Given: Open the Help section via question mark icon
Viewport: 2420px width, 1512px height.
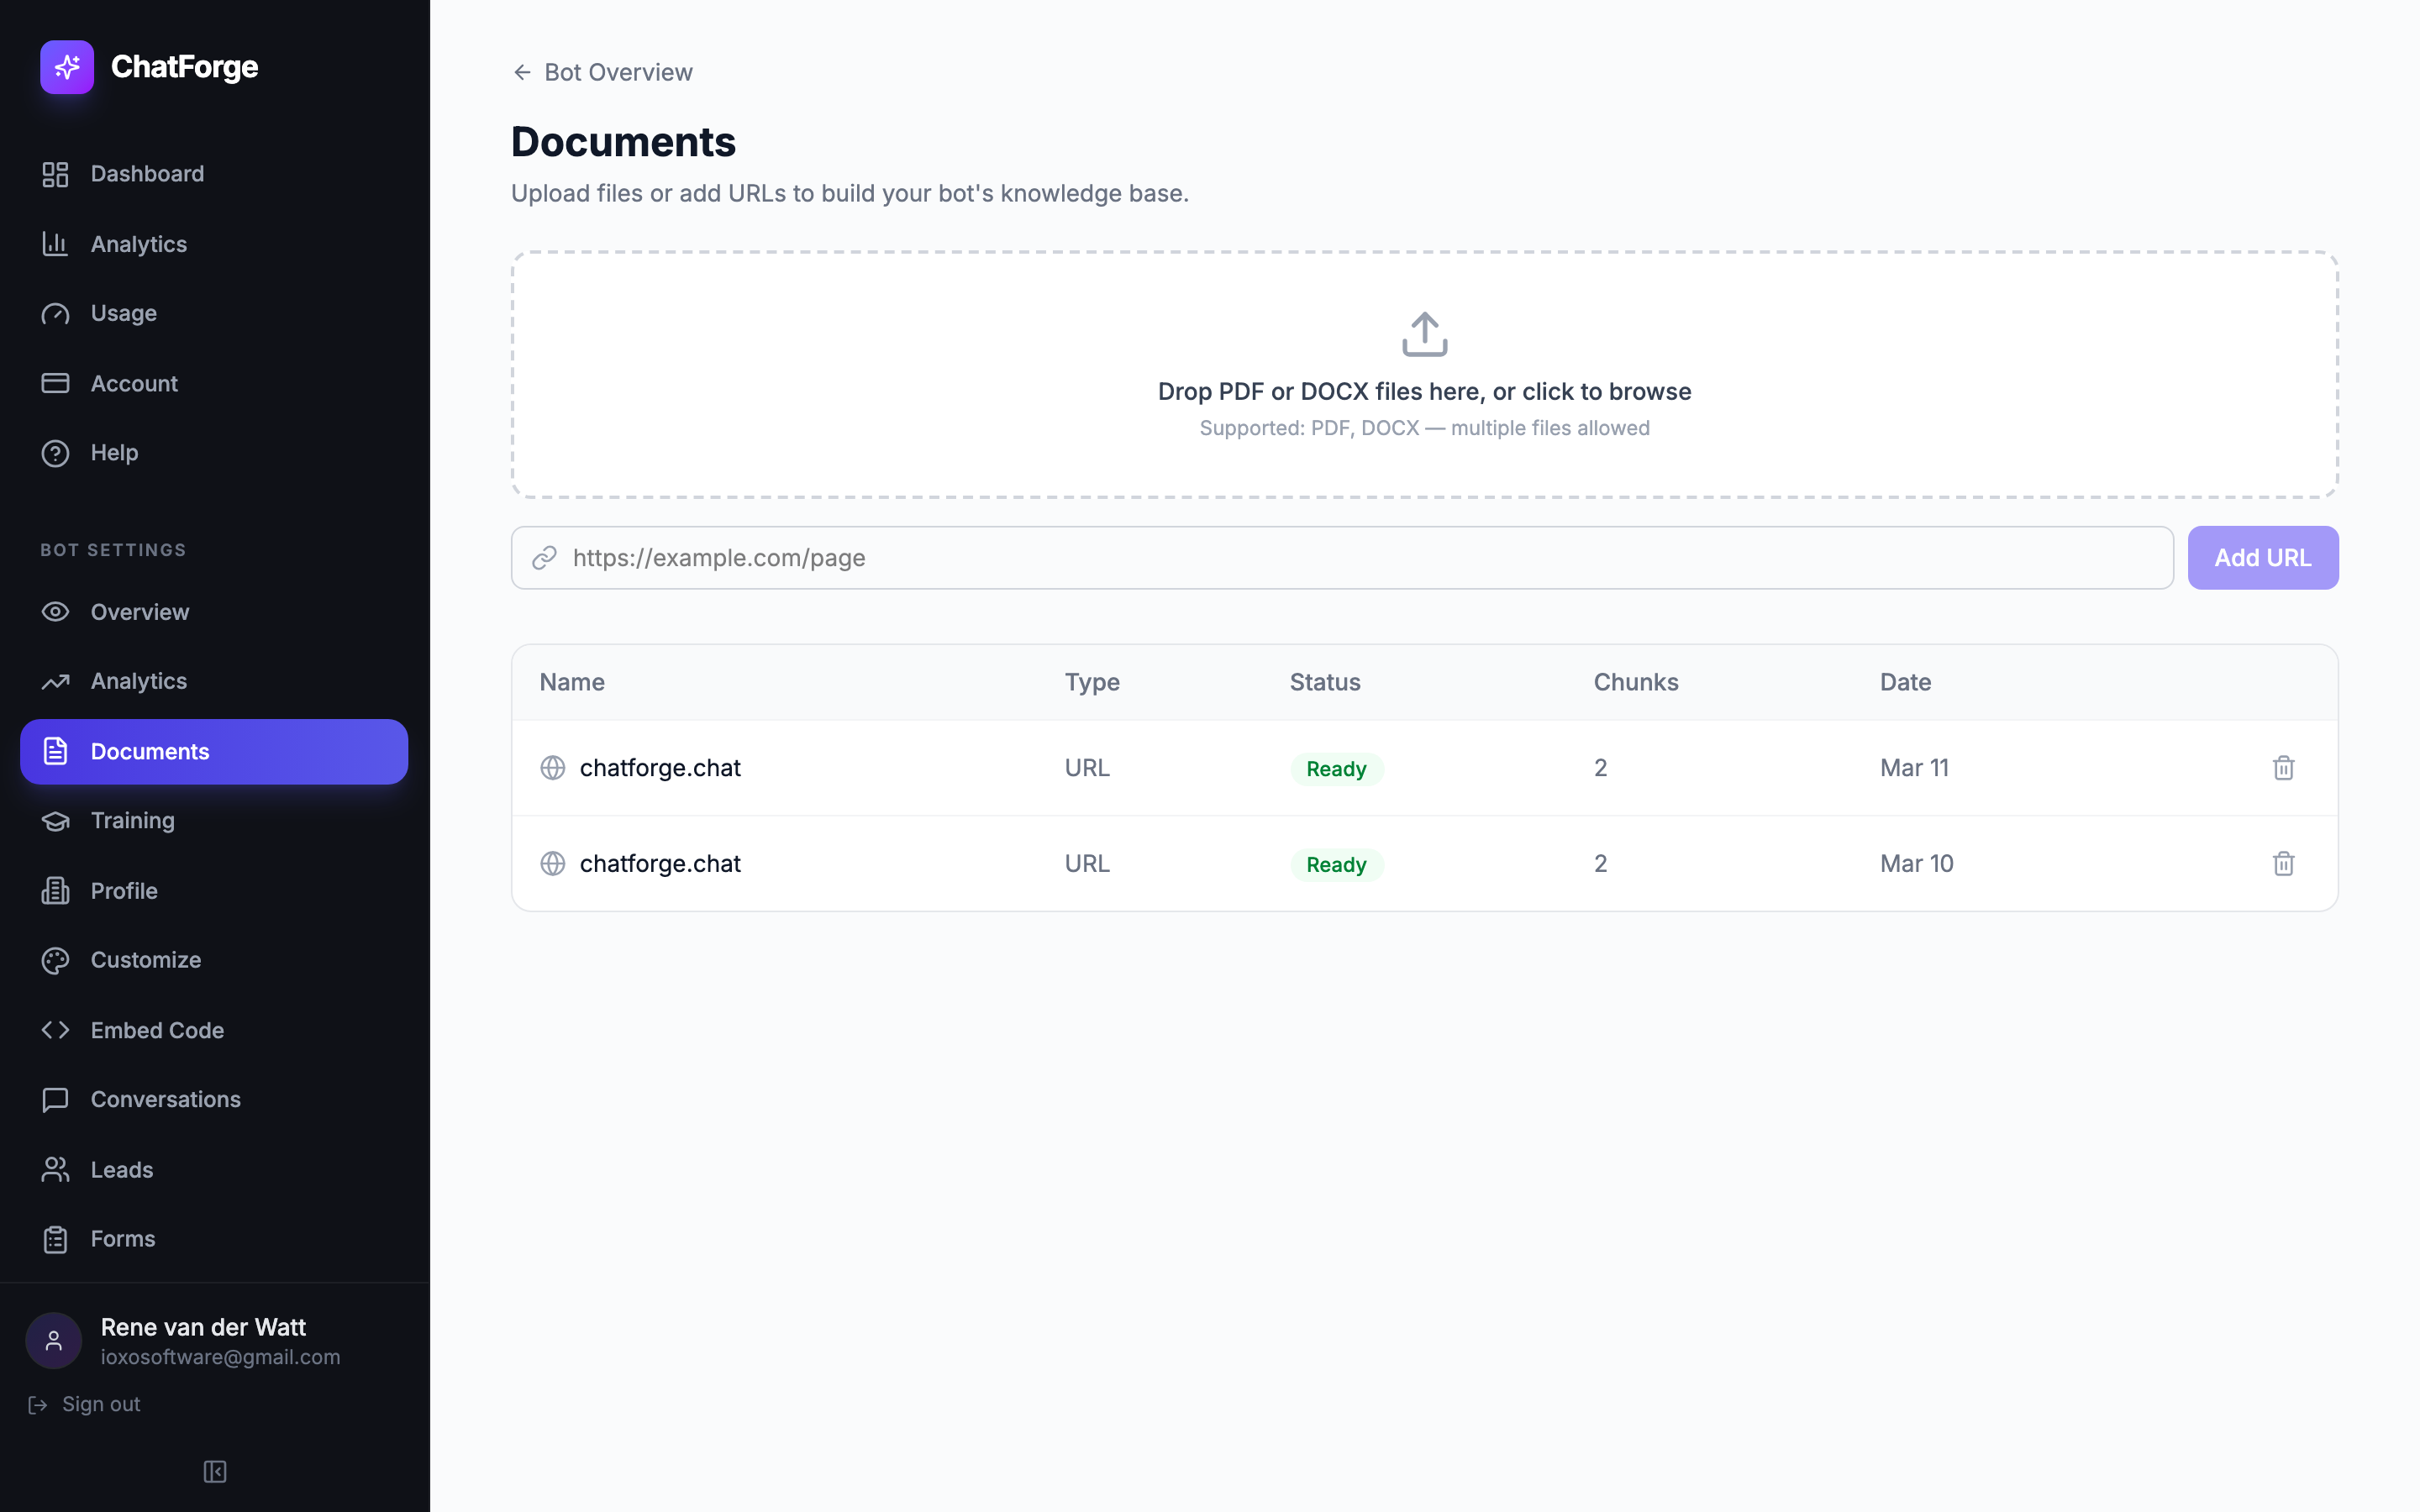Looking at the screenshot, I should [55, 452].
